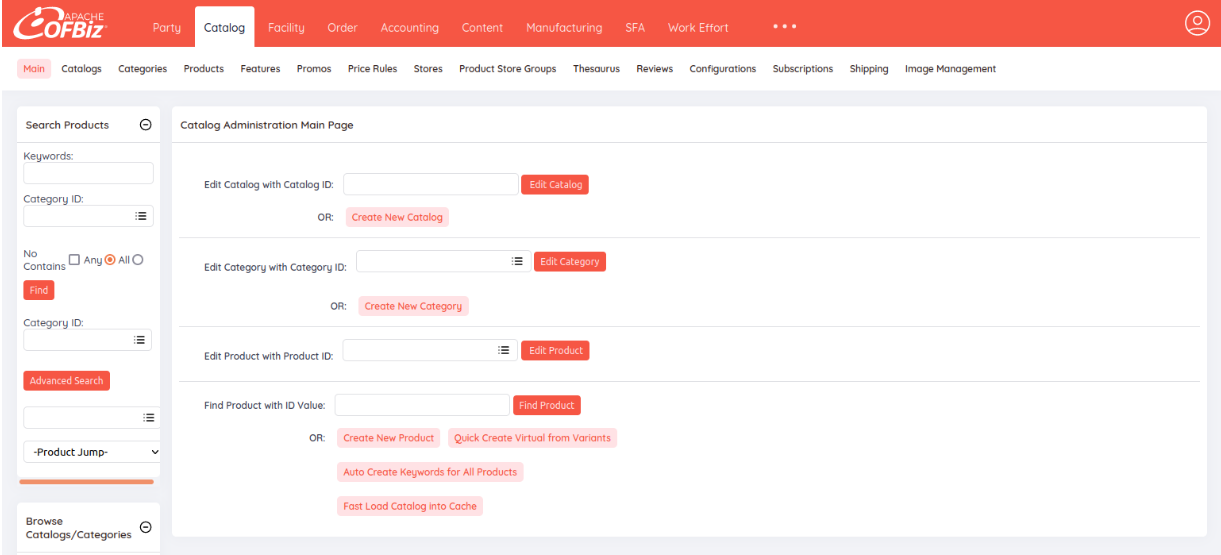1221x555 pixels.
Task: Switch to the Accounting application
Action: 409,28
